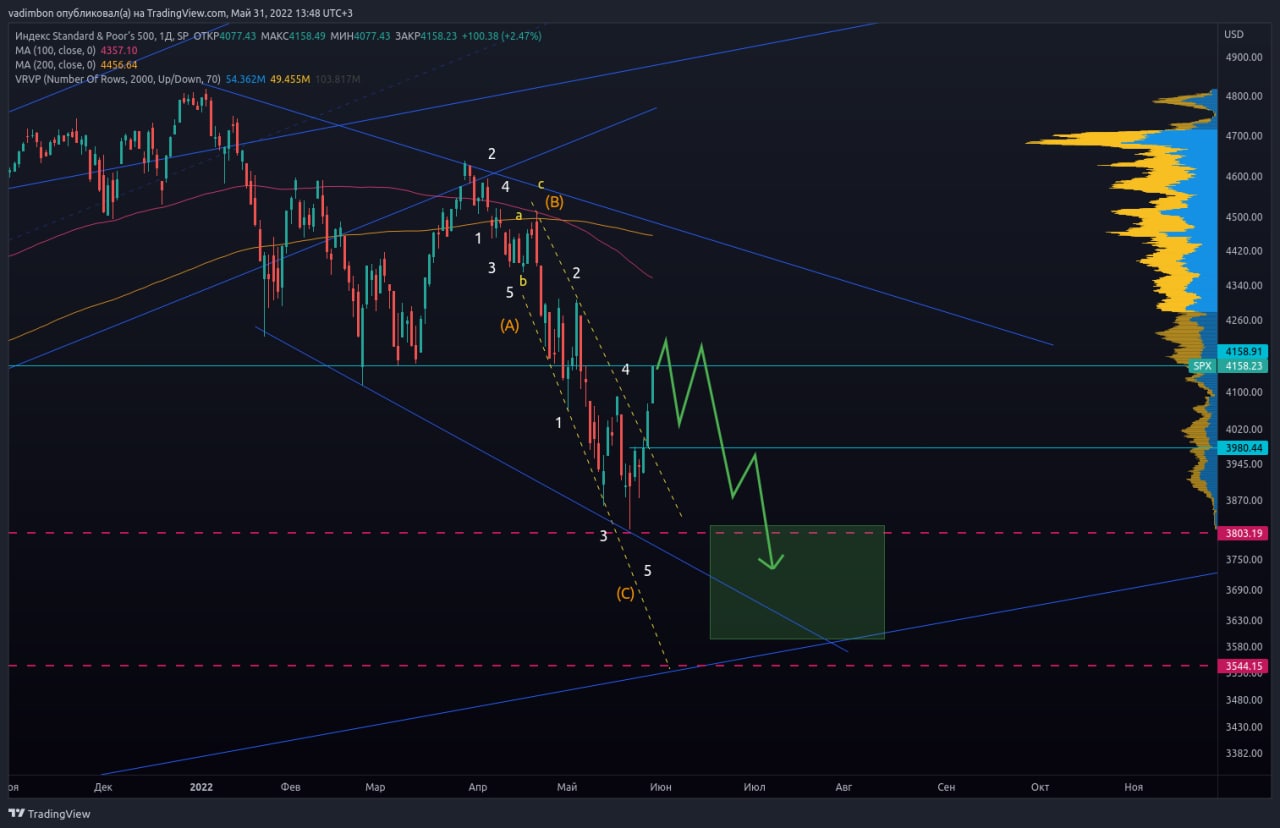Click the 4260.00 price axis label
The height and width of the screenshot is (828, 1280).
(x=1243, y=321)
